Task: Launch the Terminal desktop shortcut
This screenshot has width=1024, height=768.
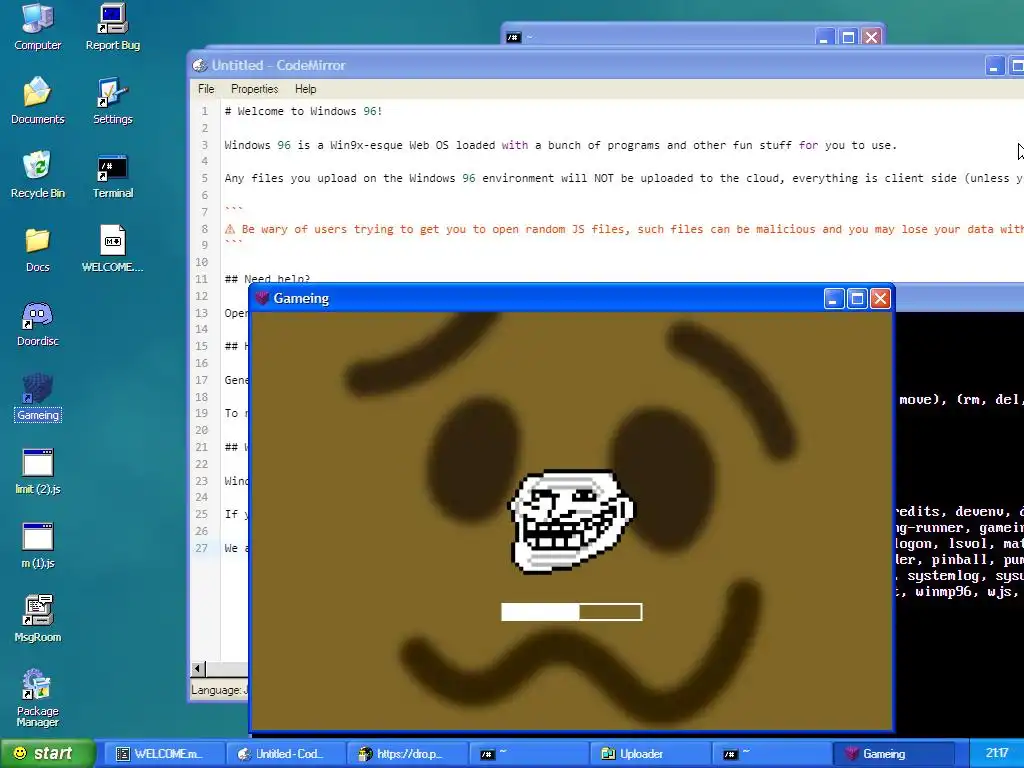Action: click(112, 174)
